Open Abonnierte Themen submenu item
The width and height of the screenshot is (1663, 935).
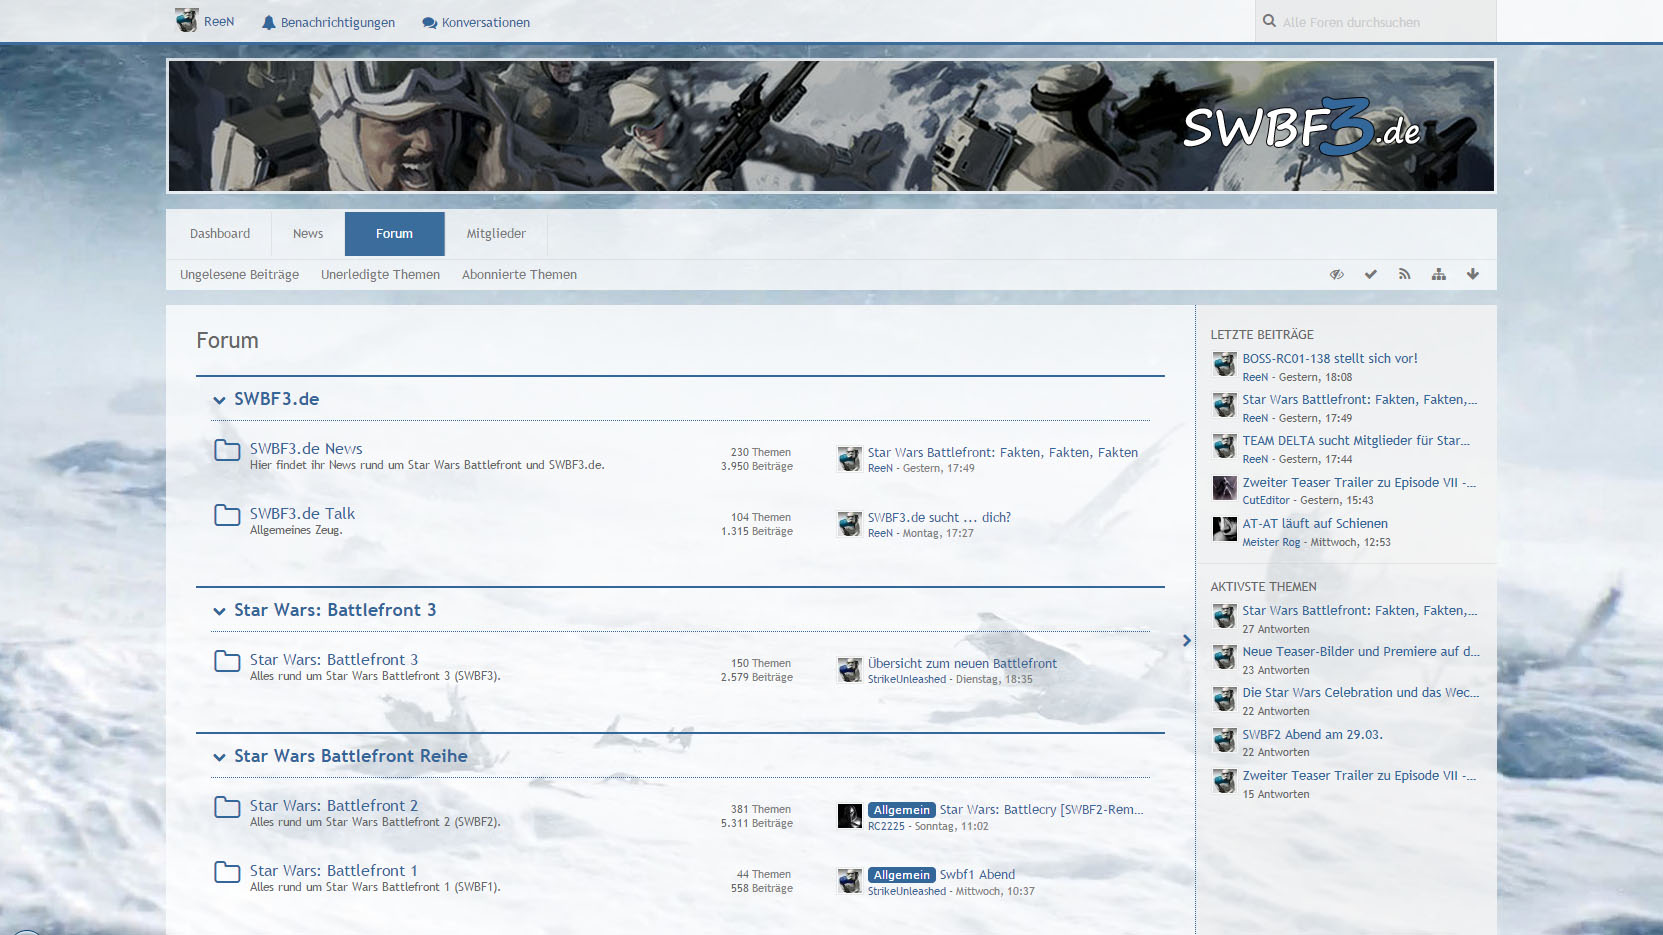519,275
